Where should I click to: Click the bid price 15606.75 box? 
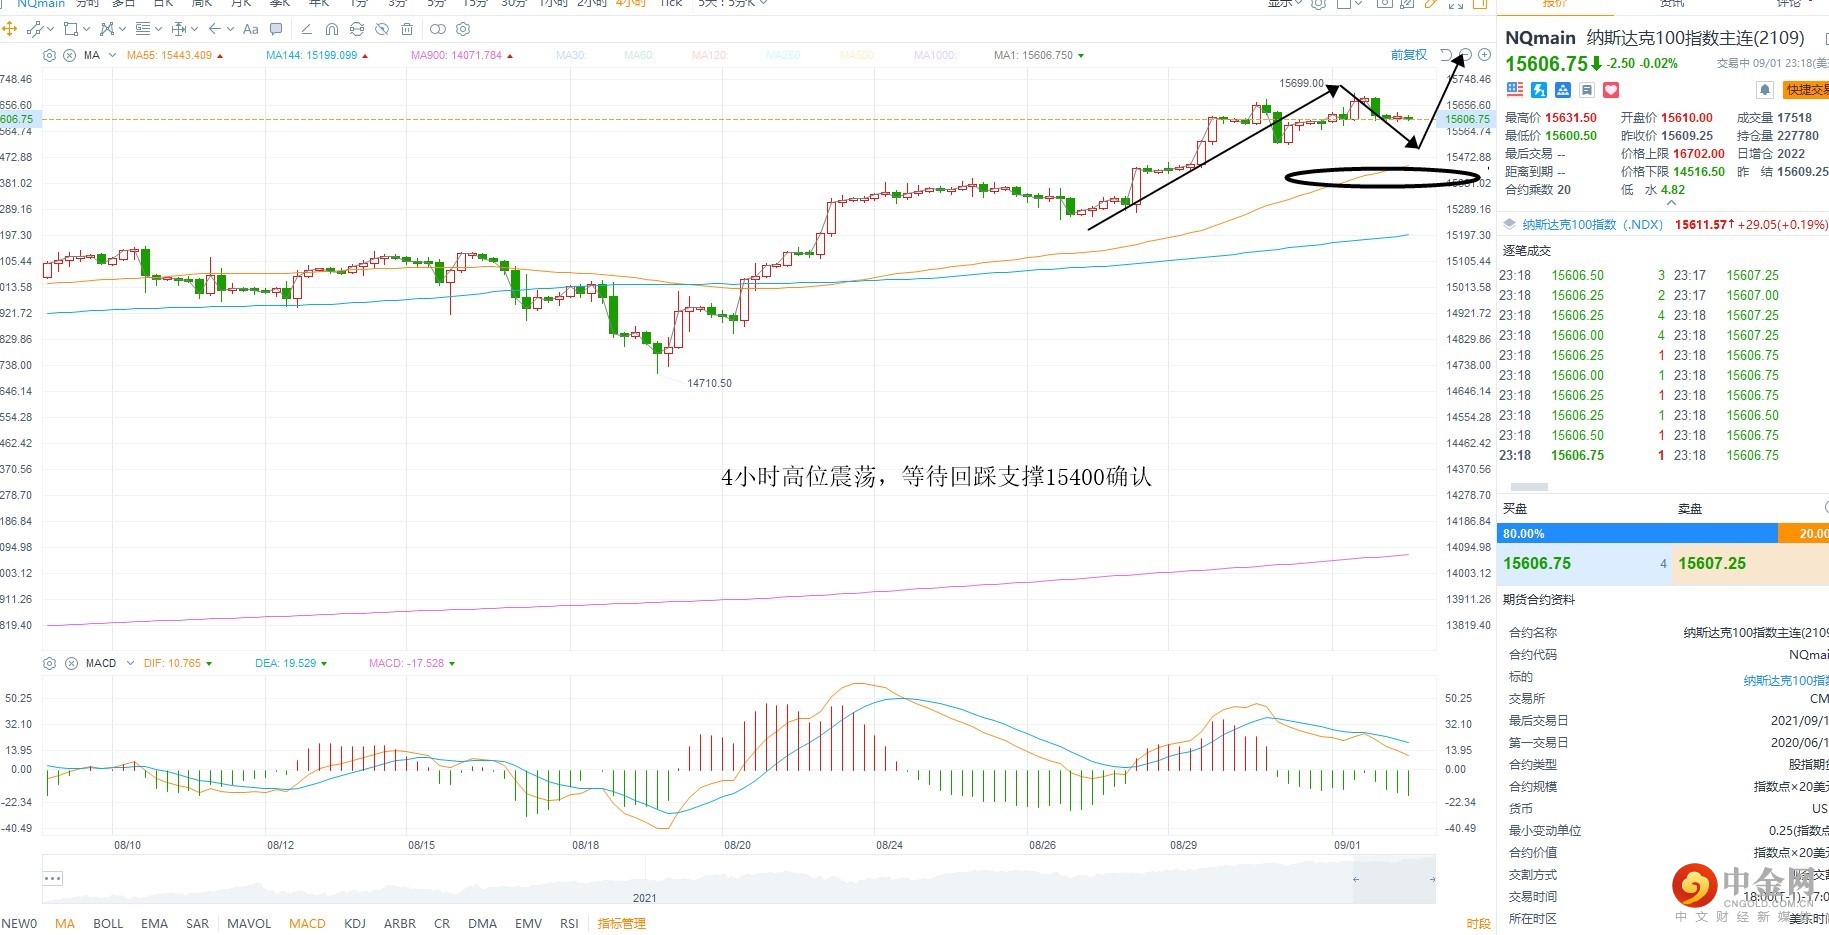tap(1586, 564)
